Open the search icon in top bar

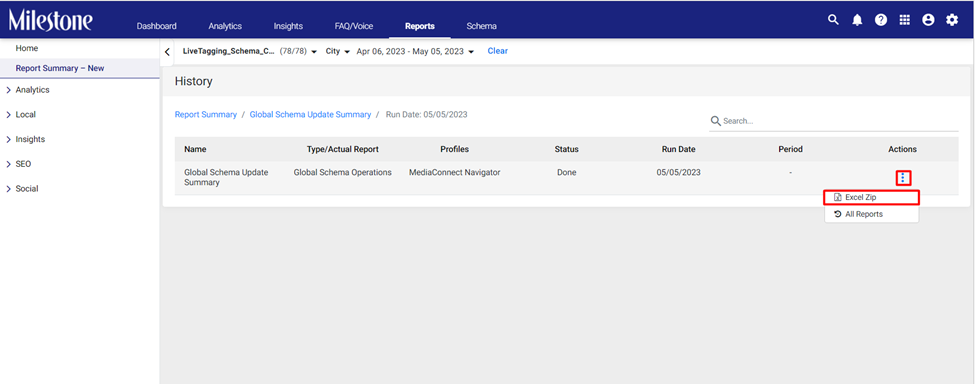pyautogui.click(x=833, y=20)
